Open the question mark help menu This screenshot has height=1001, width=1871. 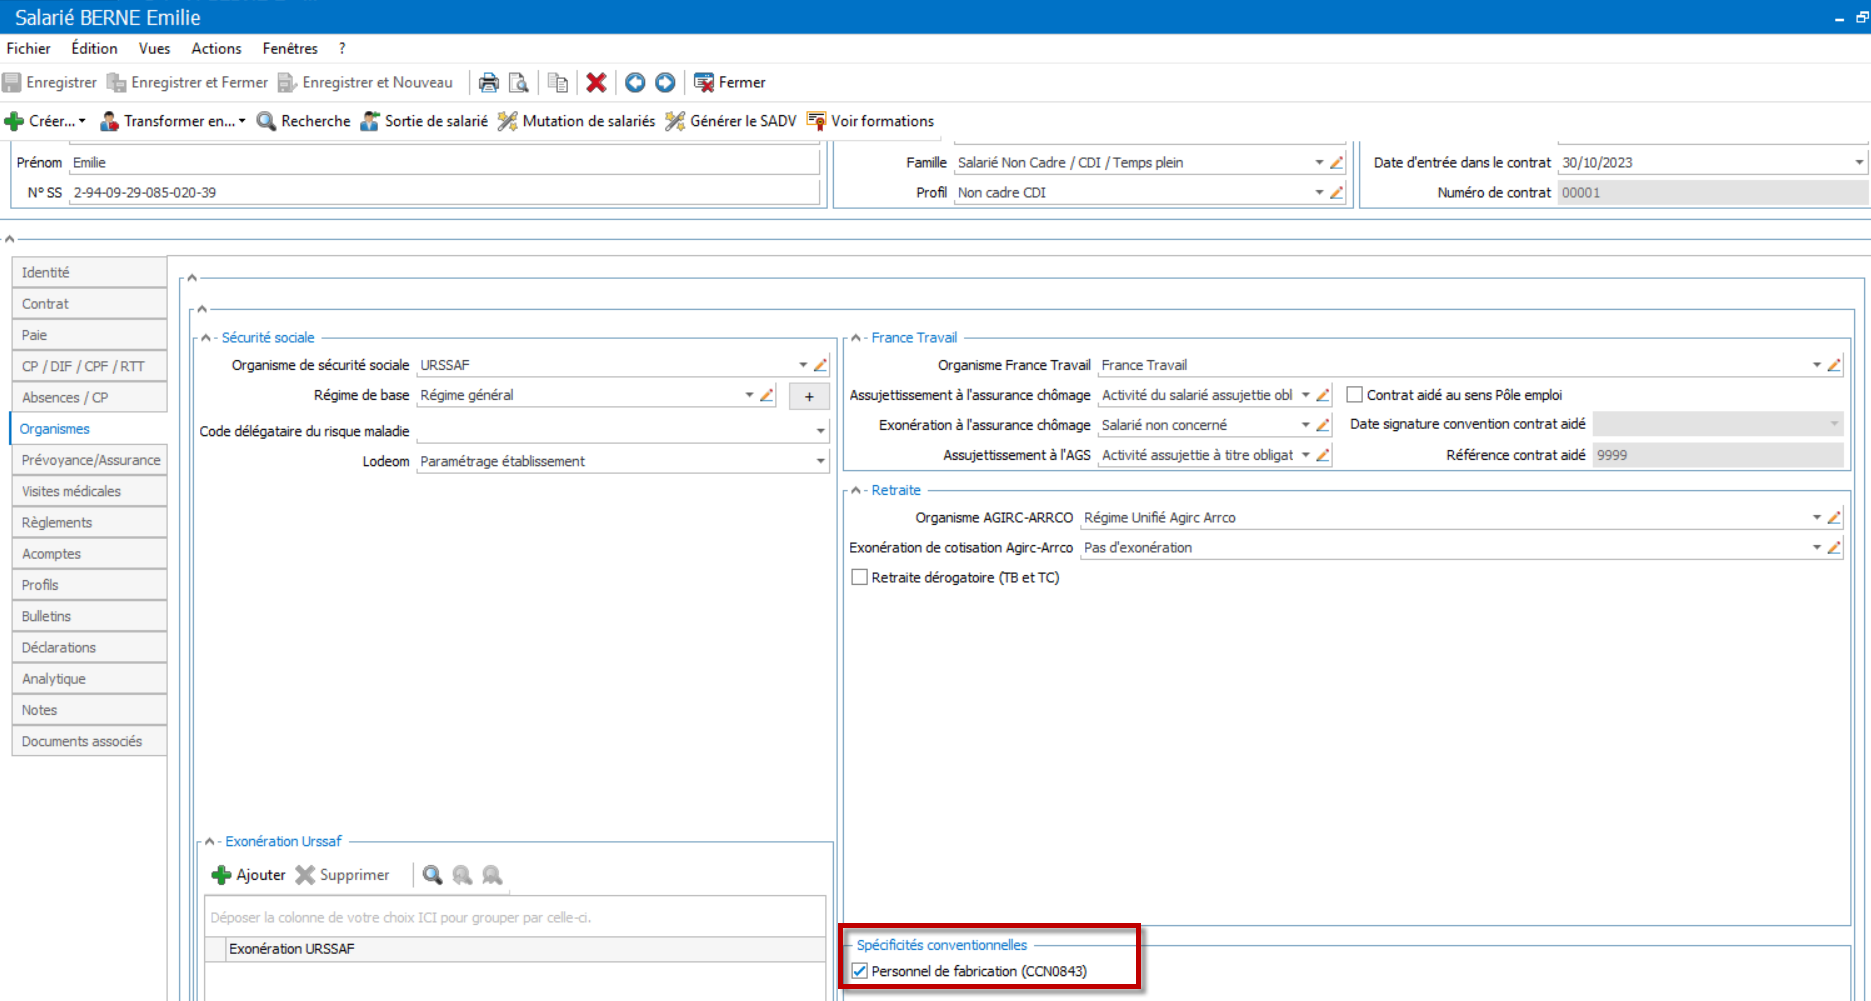pyautogui.click(x=342, y=48)
